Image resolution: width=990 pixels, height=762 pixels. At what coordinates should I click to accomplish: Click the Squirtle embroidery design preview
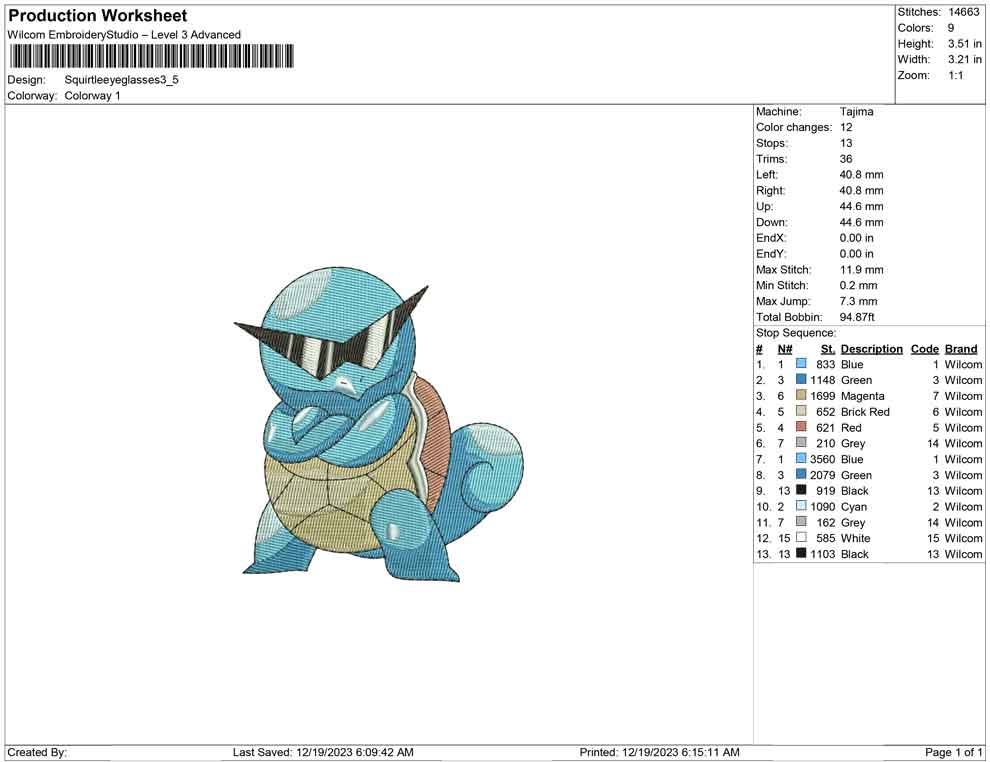[380, 432]
